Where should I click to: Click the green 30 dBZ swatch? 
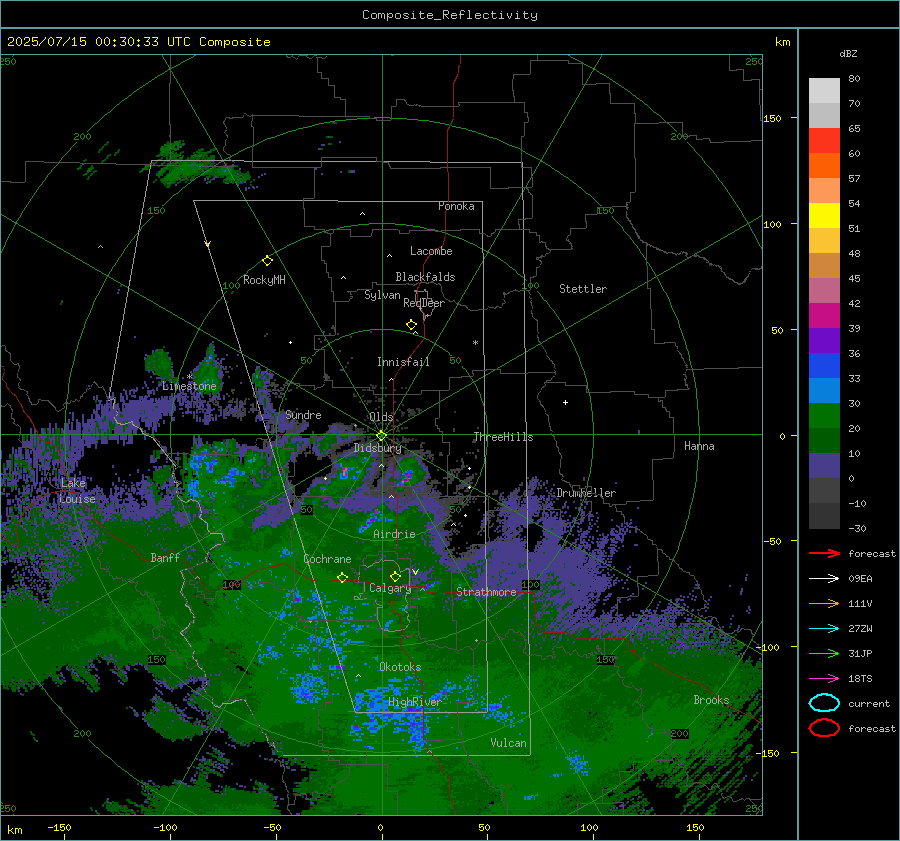click(824, 415)
